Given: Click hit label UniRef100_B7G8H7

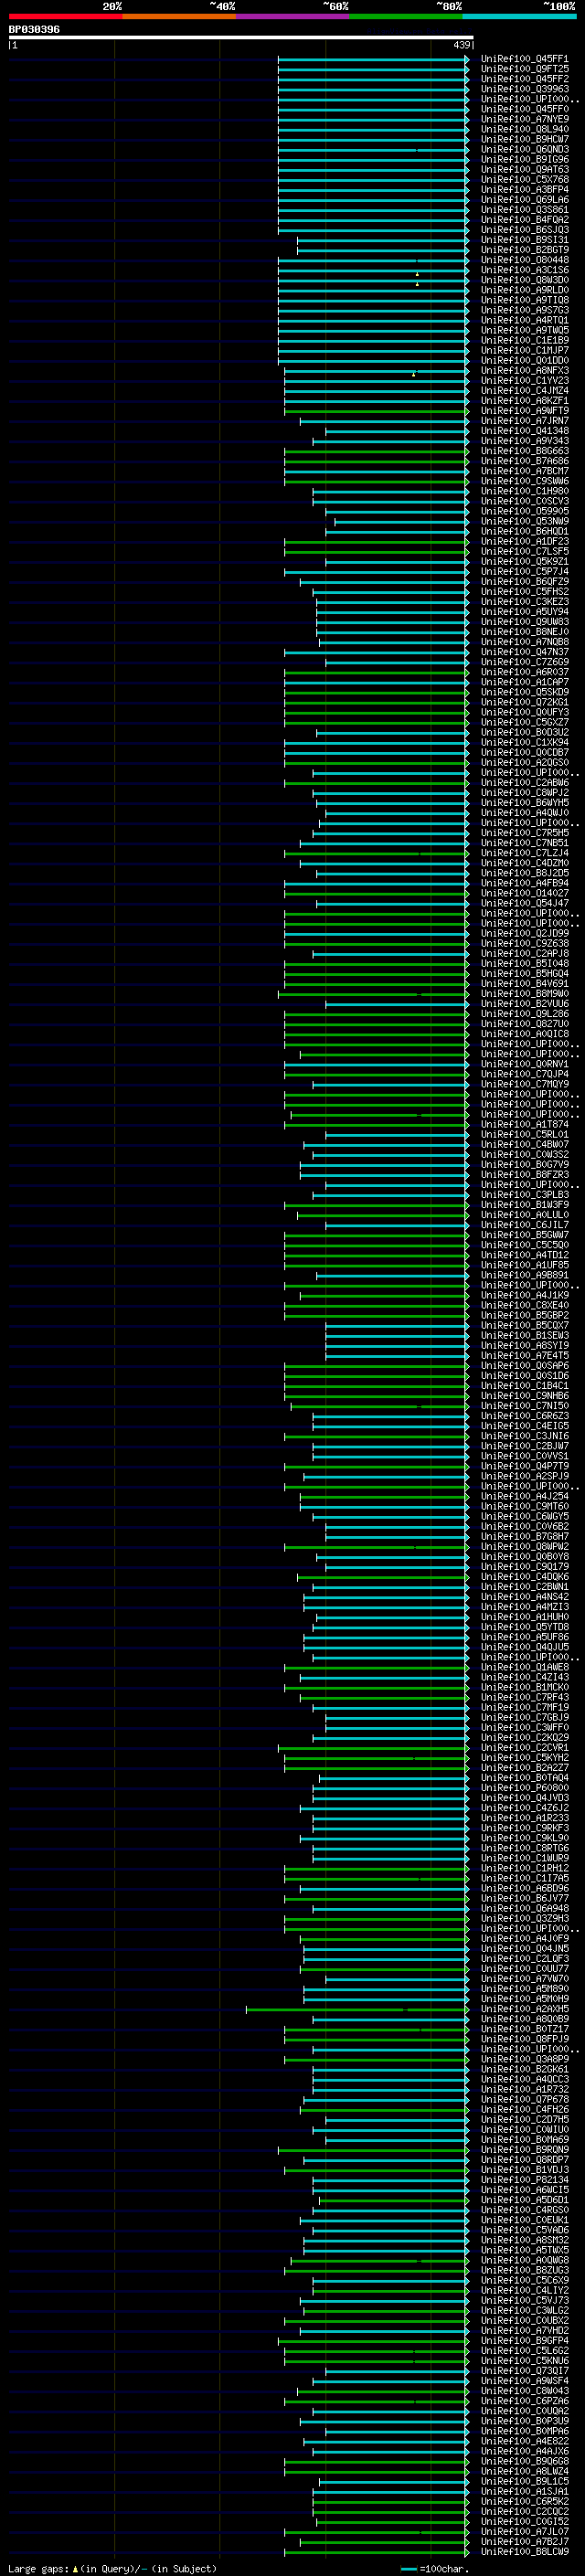Looking at the screenshot, I should (524, 1536).
